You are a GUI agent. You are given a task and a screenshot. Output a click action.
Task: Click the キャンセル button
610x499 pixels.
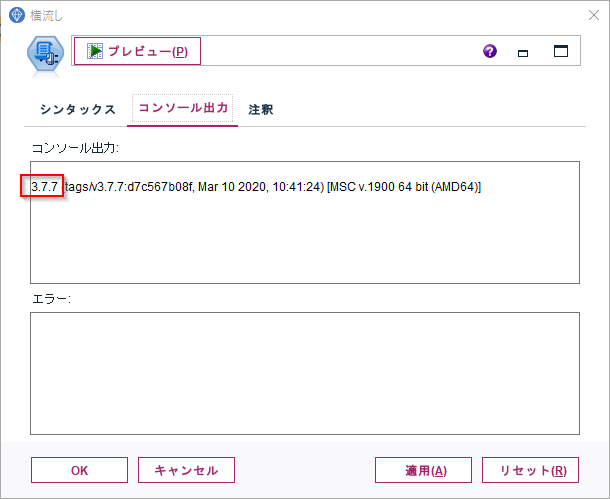pos(186,470)
